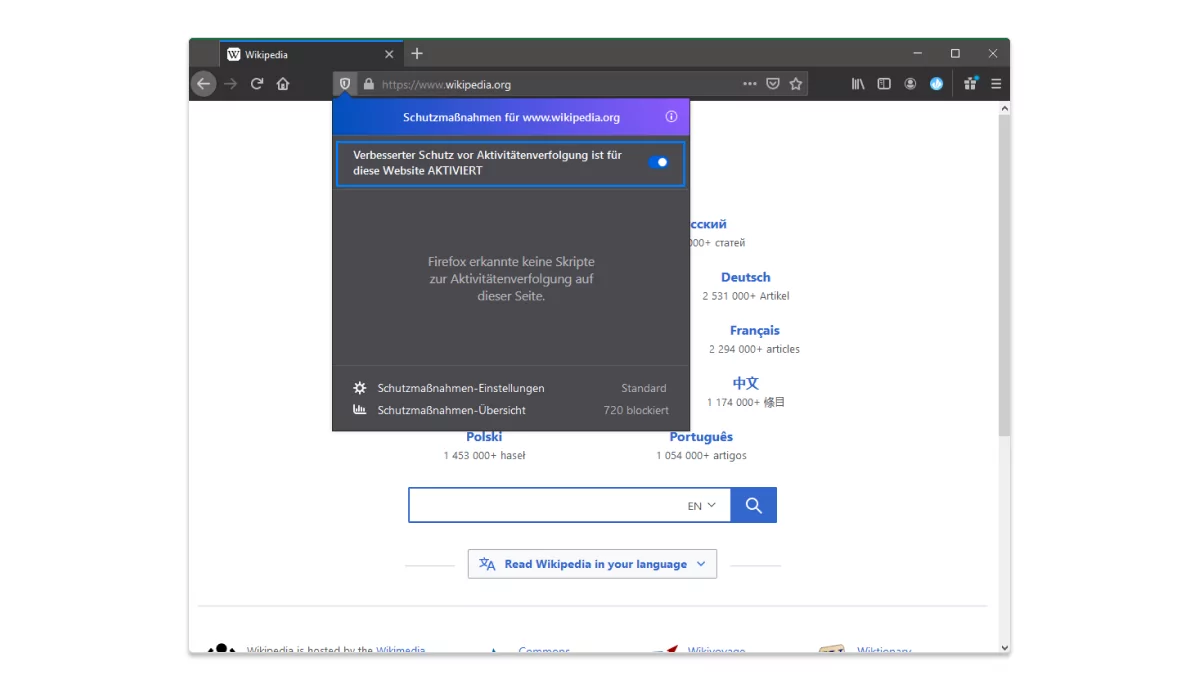The width and height of the screenshot is (1200, 700).
Task: Click the Wikipedia favicon on the tab
Action: click(x=234, y=54)
